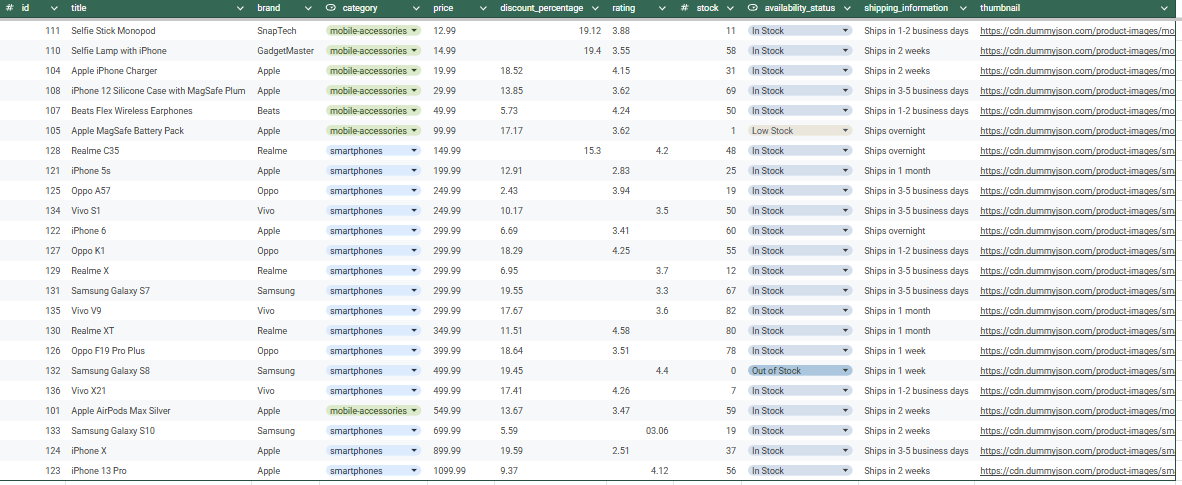Click the number type icon beside stock header

pyautogui.click(x=684, y=8)
